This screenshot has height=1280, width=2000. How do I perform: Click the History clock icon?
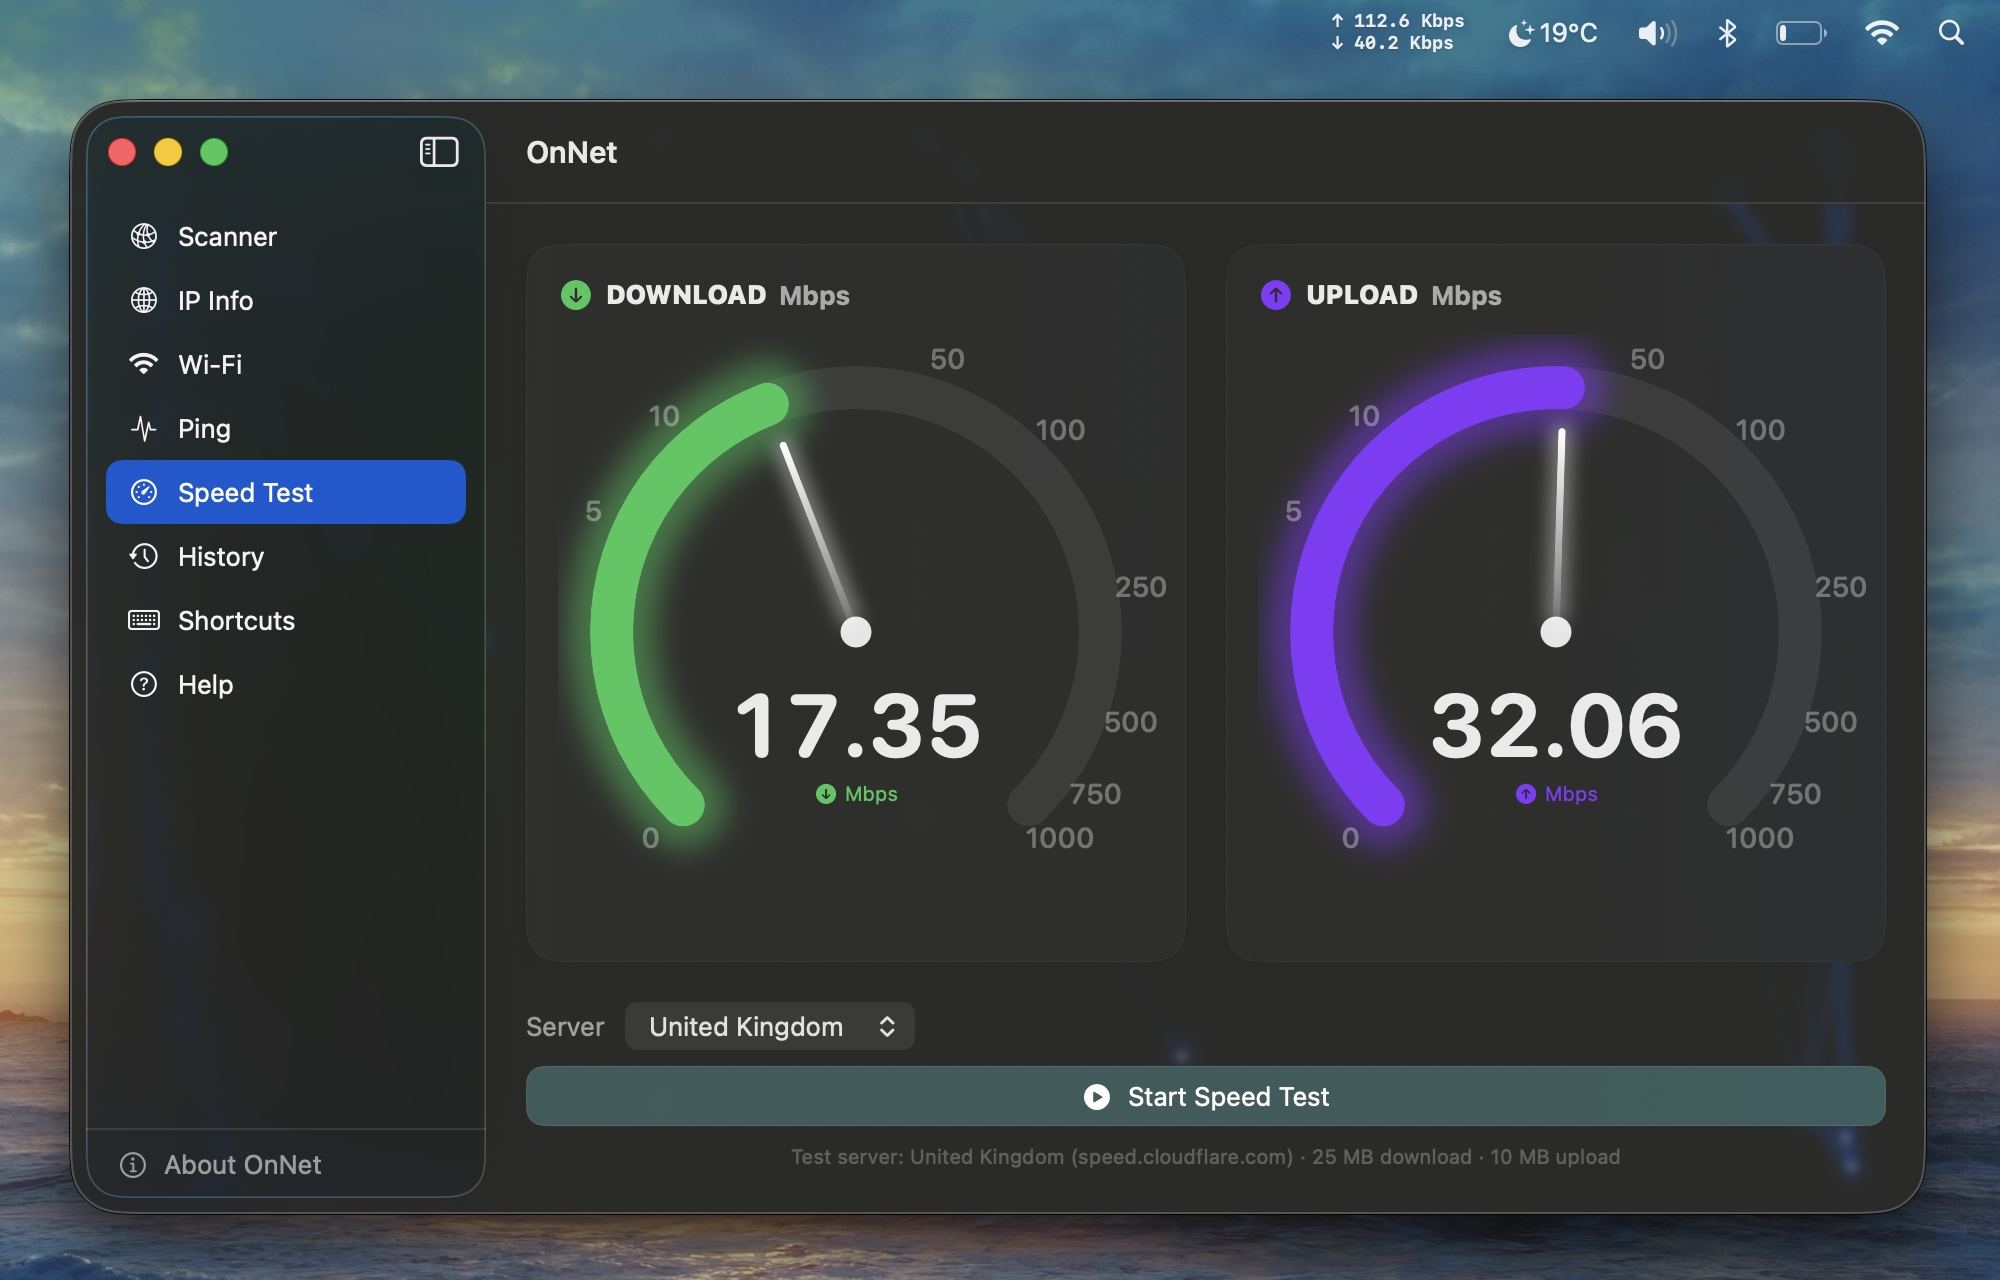click(x=144, y=556)
